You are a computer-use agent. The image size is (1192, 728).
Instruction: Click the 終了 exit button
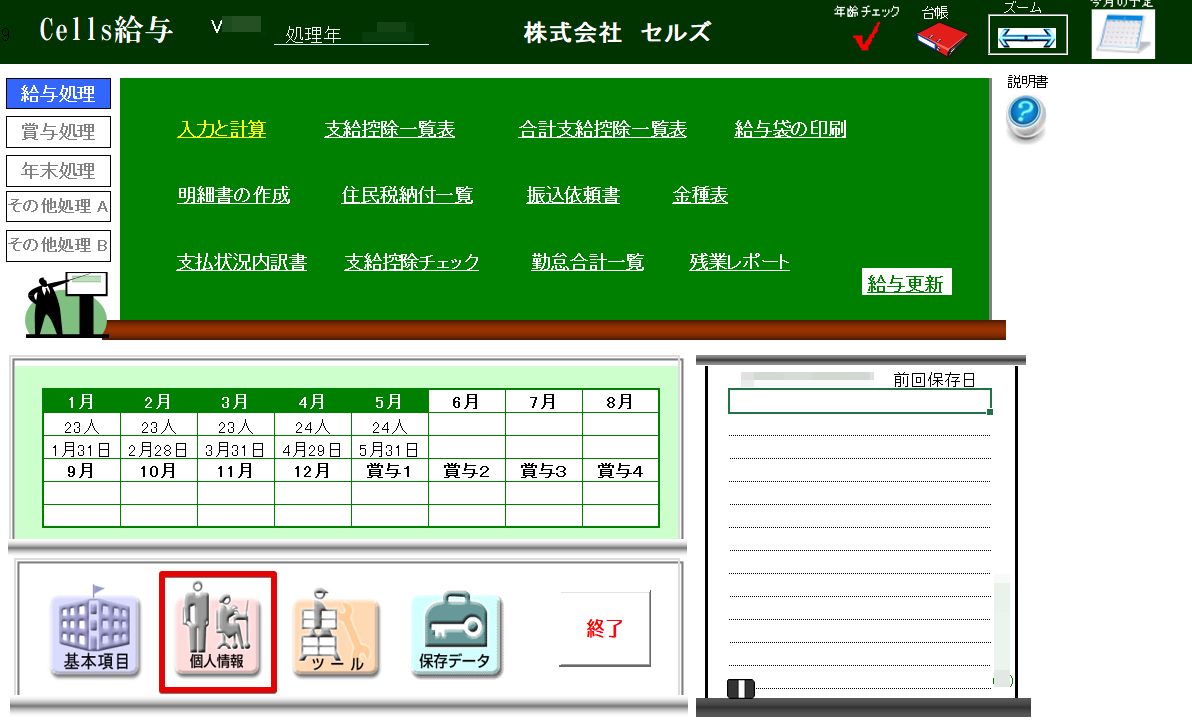click(605, 629)
